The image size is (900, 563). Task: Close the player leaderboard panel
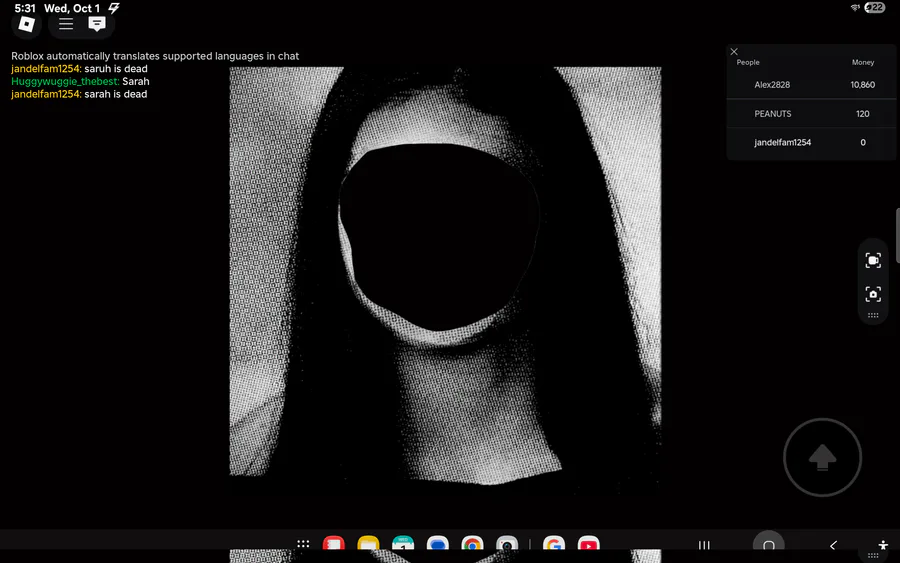pos(734,52)
